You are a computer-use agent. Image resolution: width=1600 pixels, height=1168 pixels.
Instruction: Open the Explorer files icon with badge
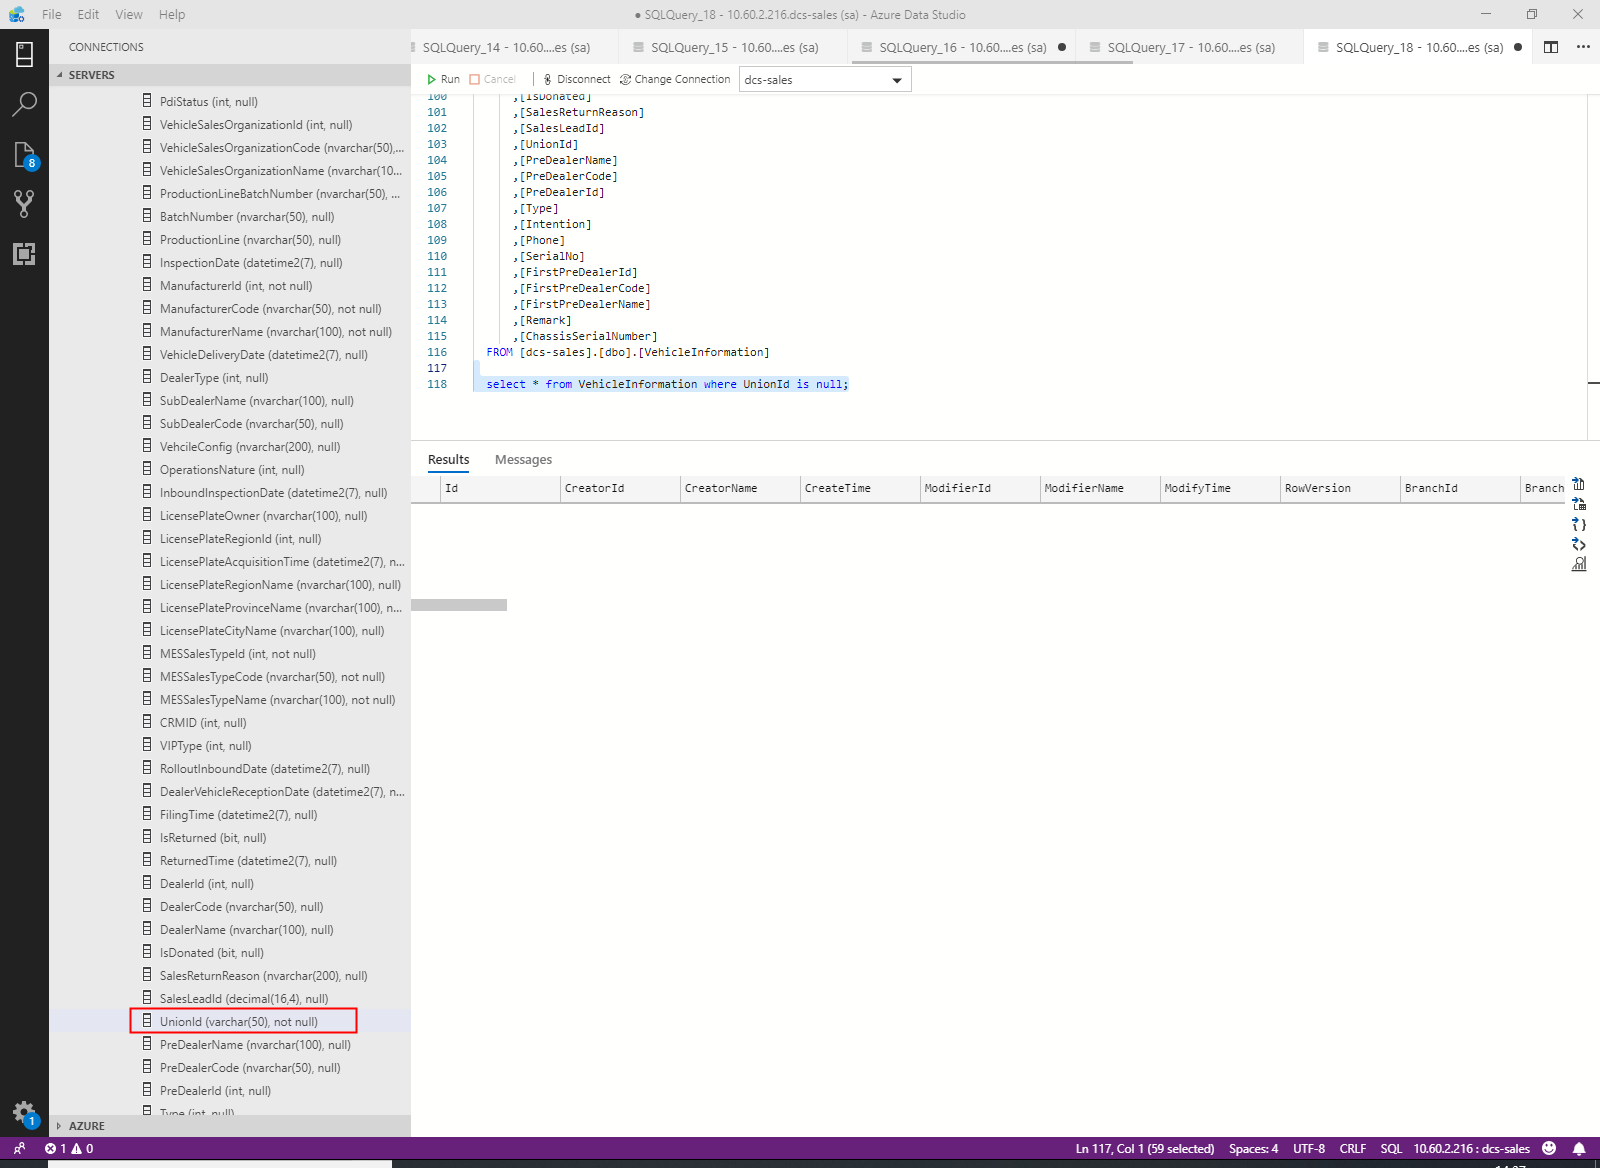point(24,155)
